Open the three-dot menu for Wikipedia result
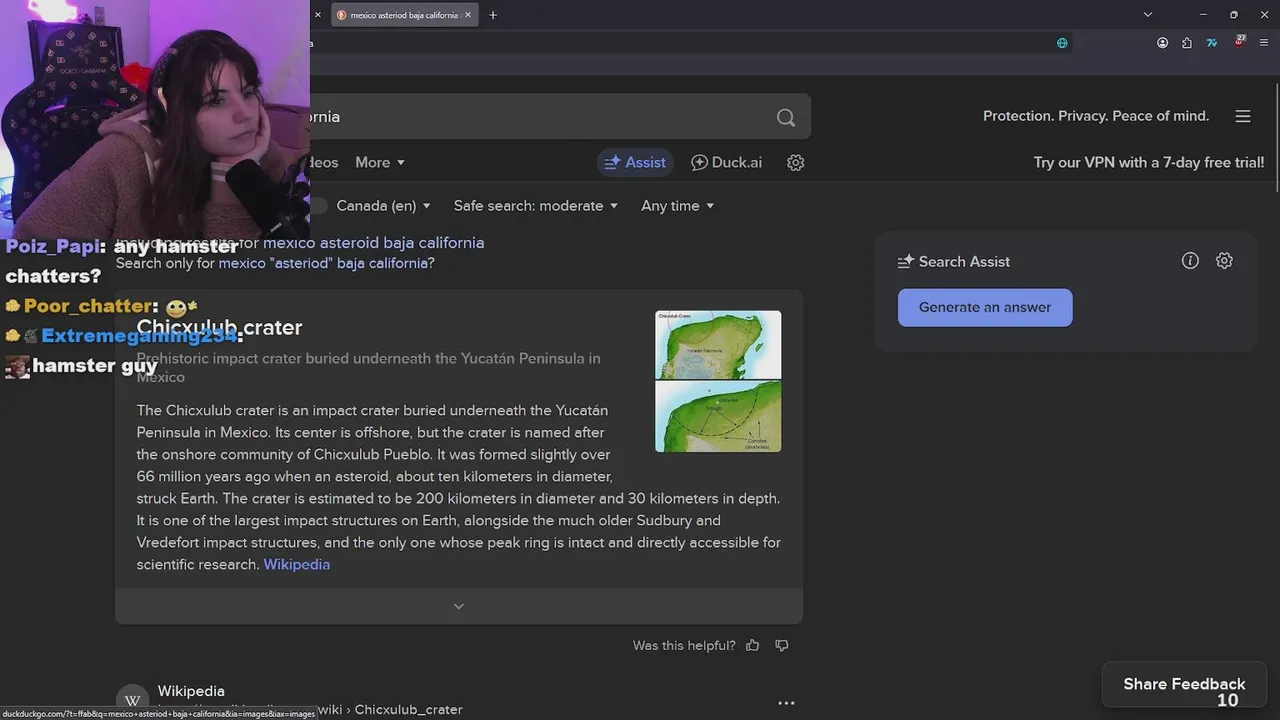Viewport: 1280px width, 720px height. 786,703
